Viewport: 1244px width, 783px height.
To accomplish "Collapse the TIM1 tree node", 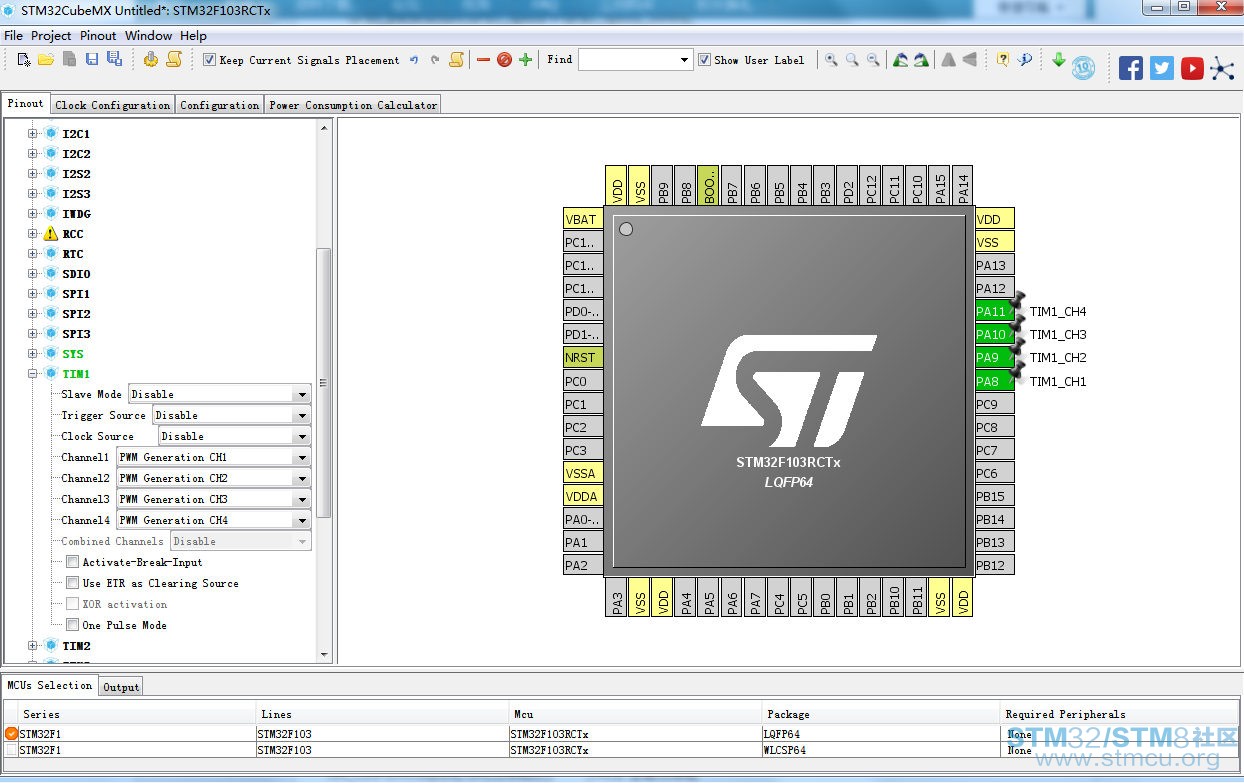I will click(x=33, y=374).
